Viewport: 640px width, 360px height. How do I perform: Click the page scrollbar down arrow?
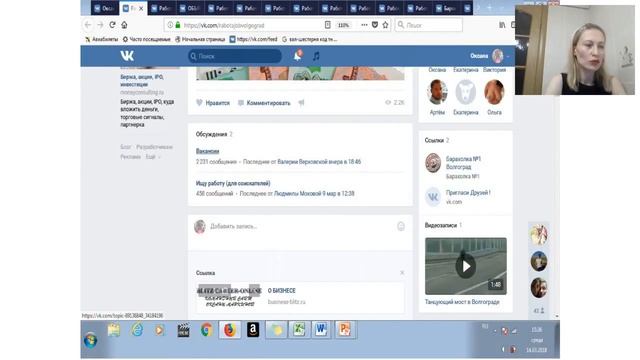(557, 316)
